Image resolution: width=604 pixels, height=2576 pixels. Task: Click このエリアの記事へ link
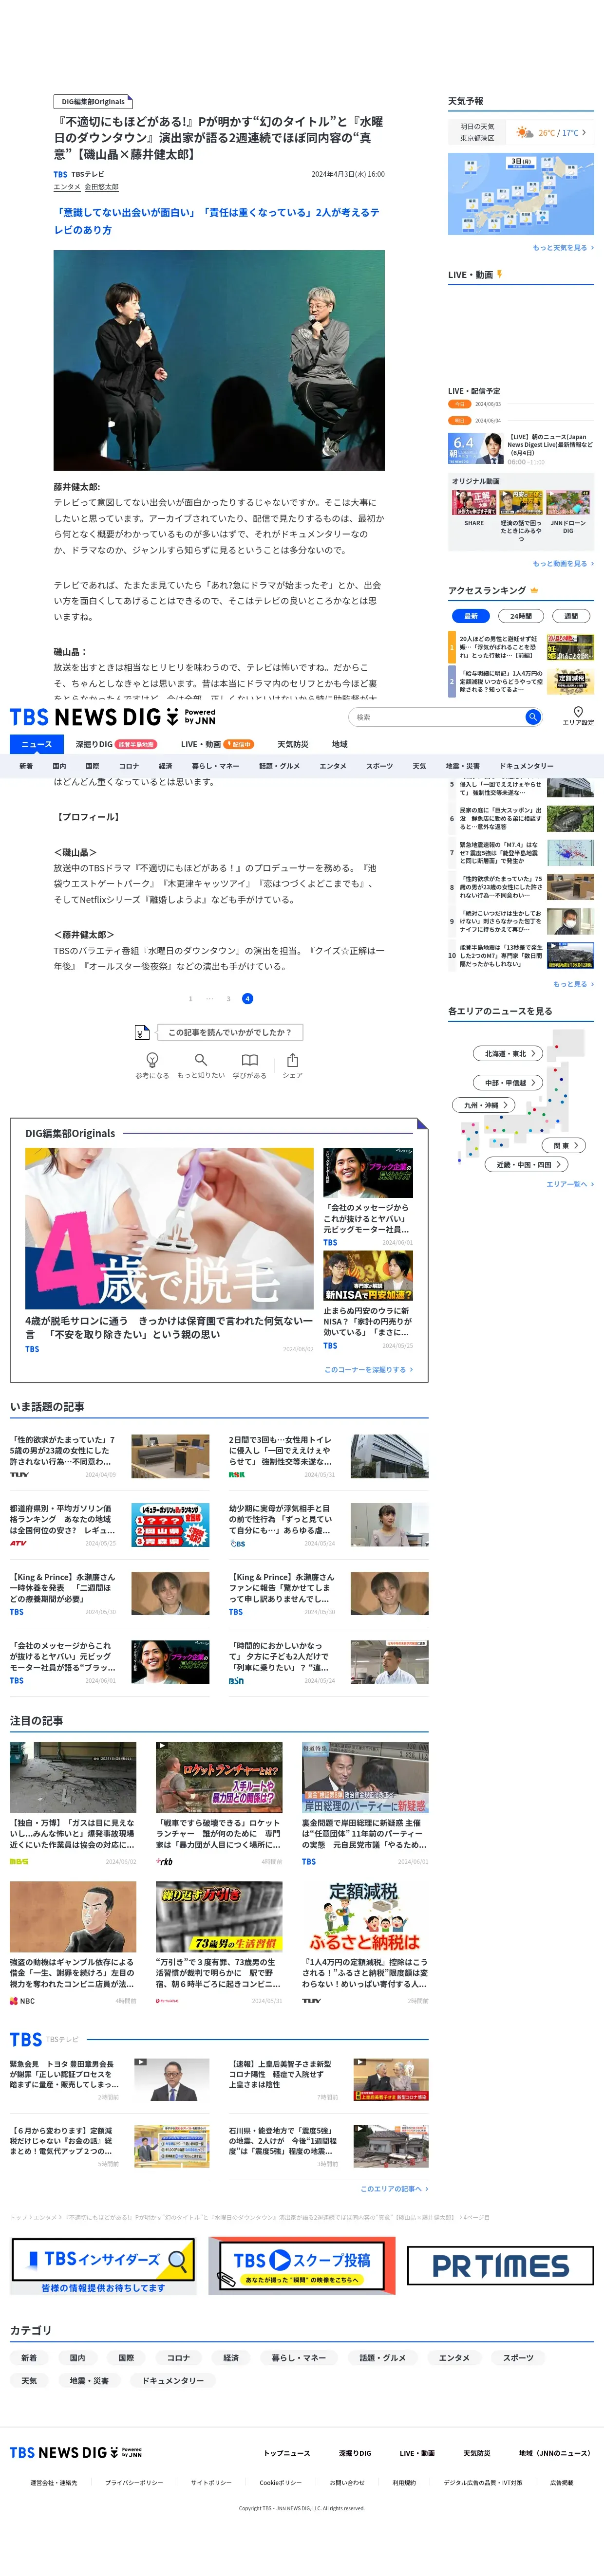[394, 2188]
